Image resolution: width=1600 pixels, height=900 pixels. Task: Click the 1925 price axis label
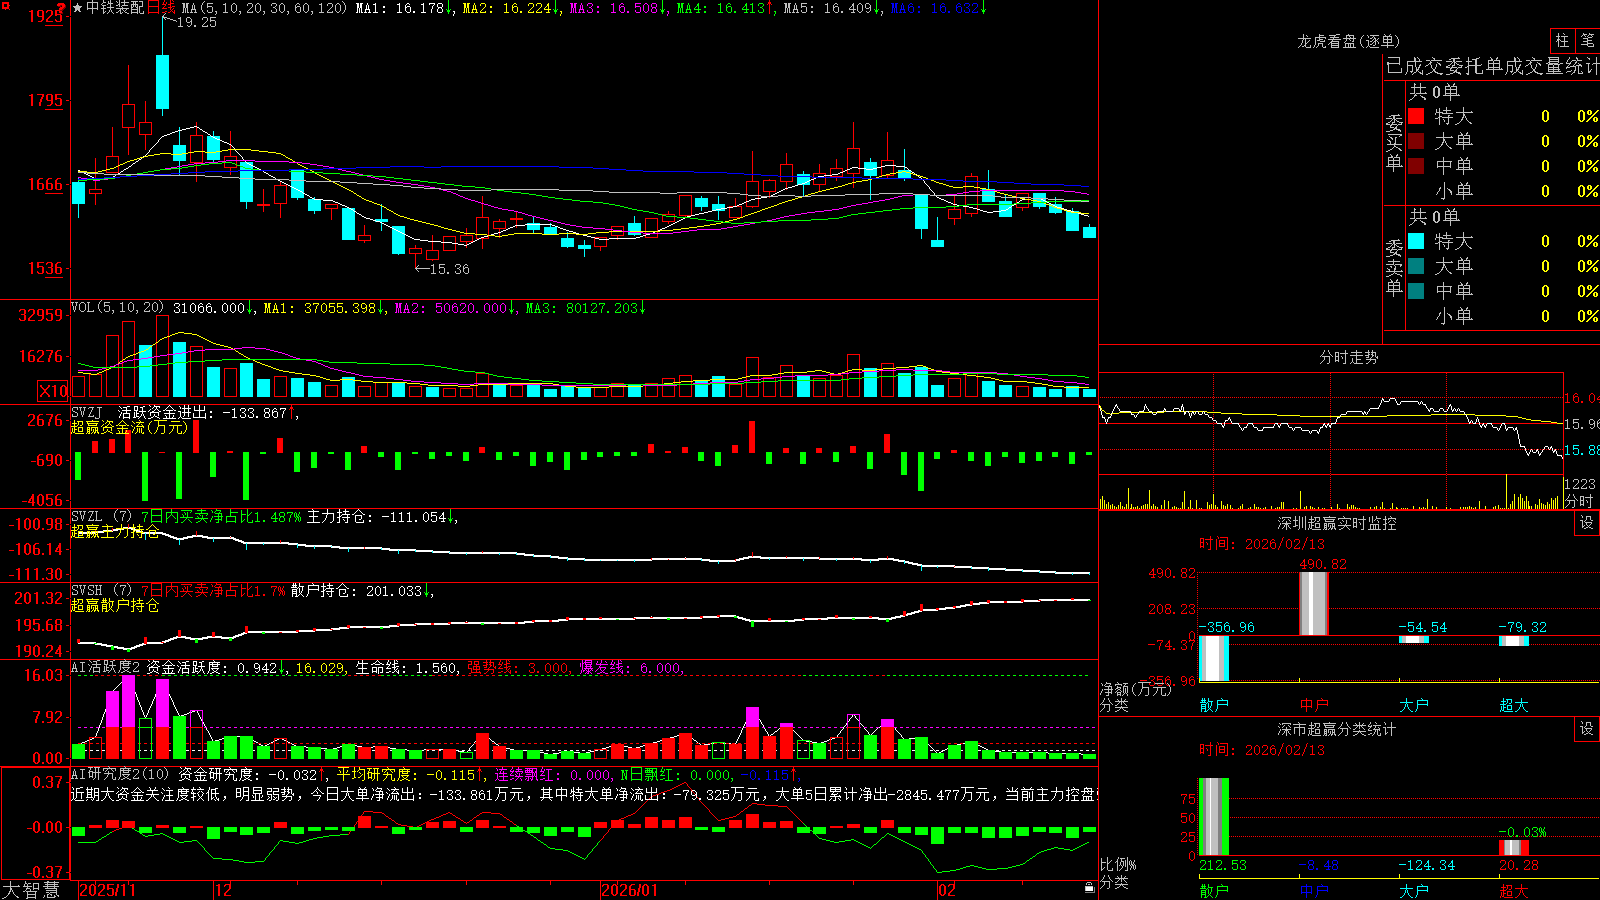click(46, 16)
